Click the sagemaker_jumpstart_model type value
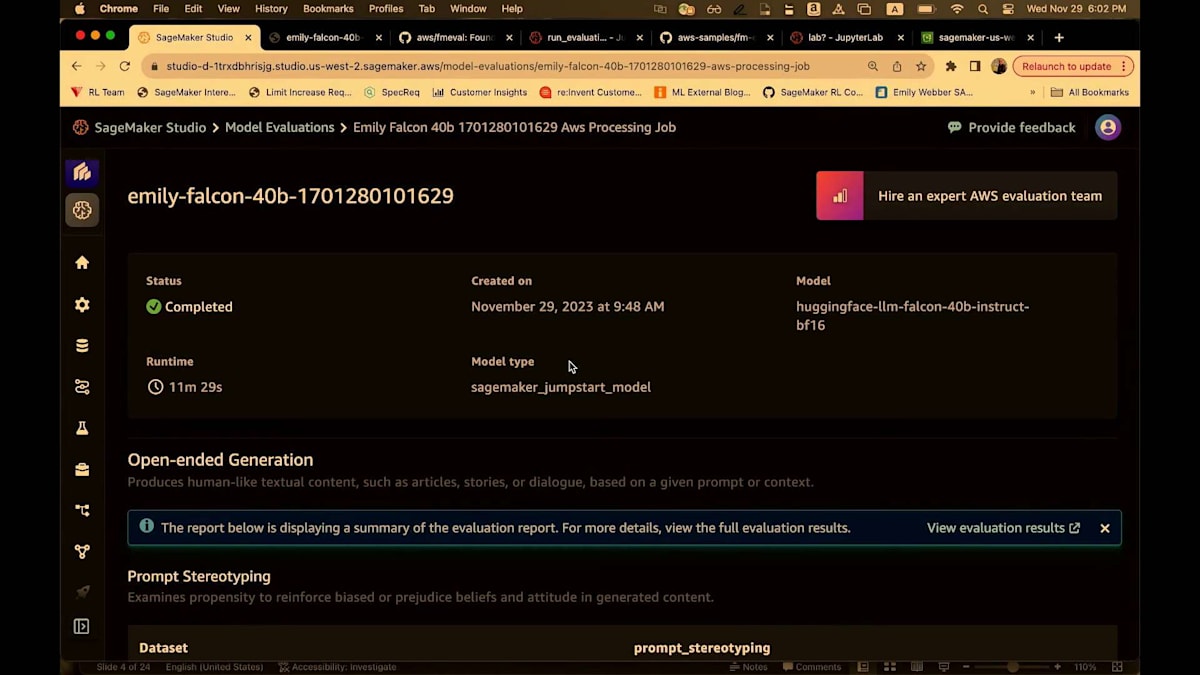 click(x=561, y=387)
